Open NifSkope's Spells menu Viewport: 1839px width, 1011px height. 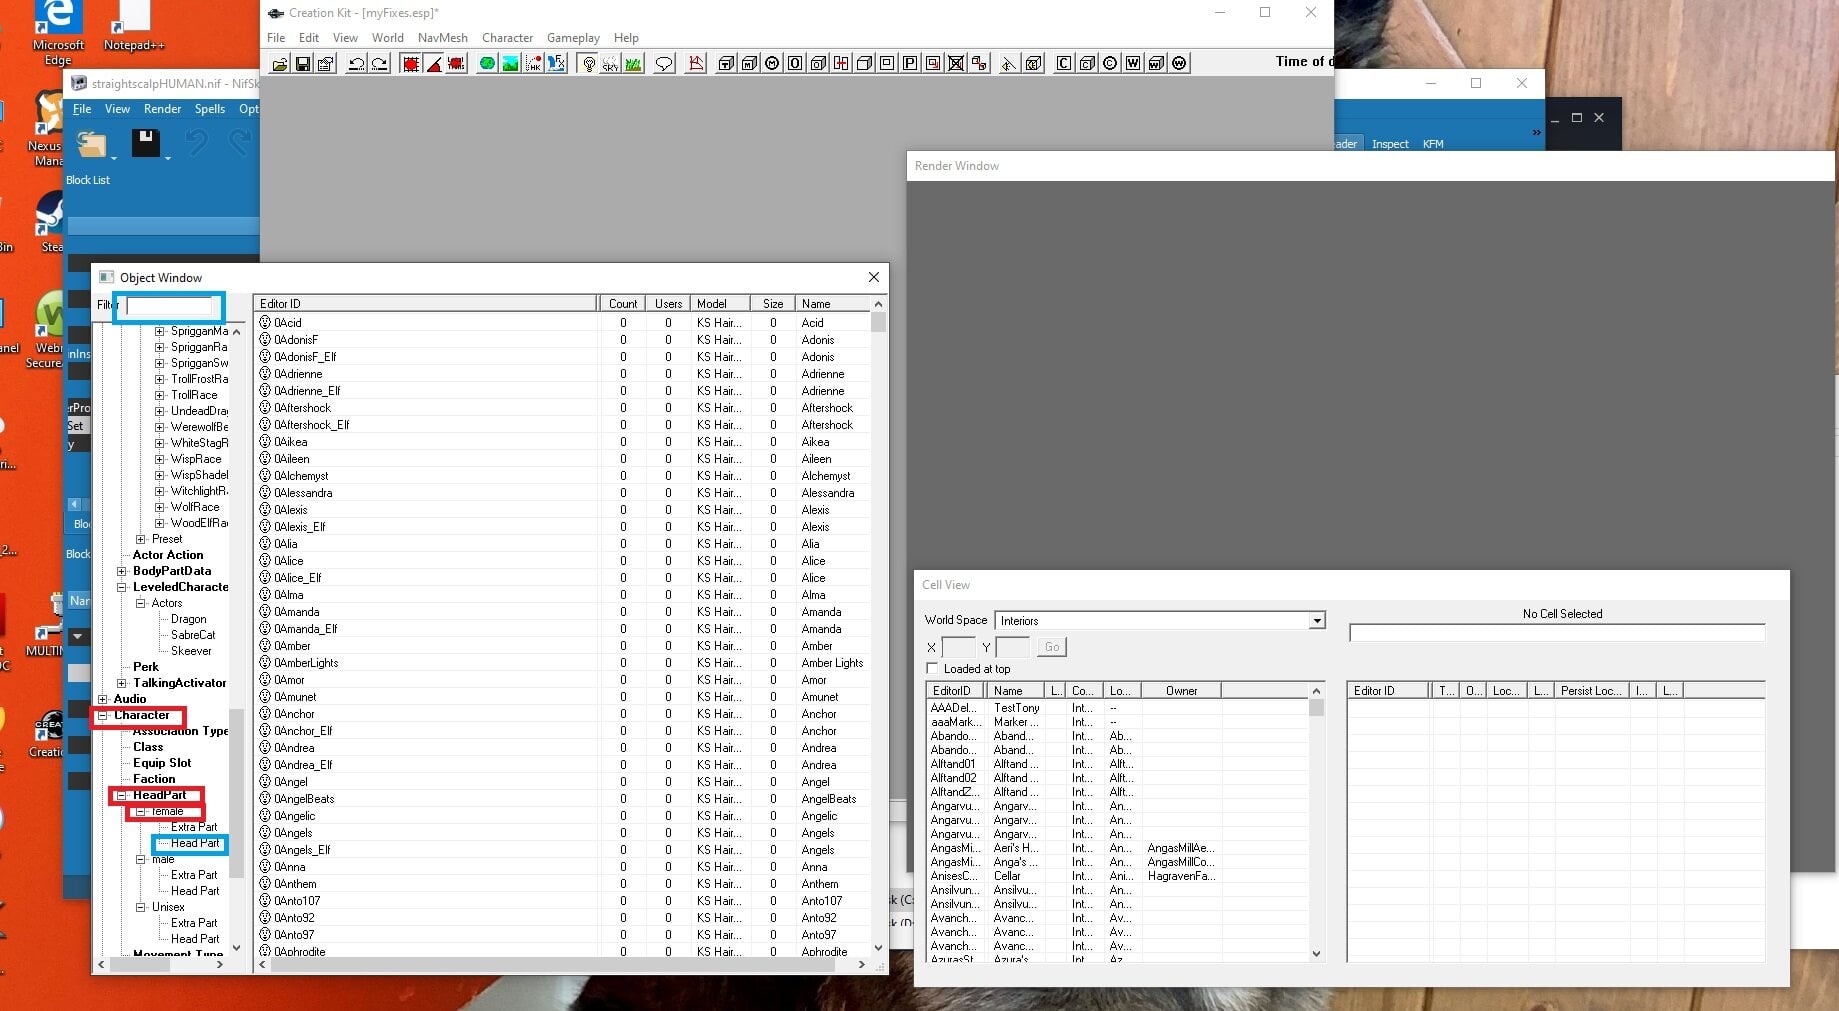tap(209, 109)
